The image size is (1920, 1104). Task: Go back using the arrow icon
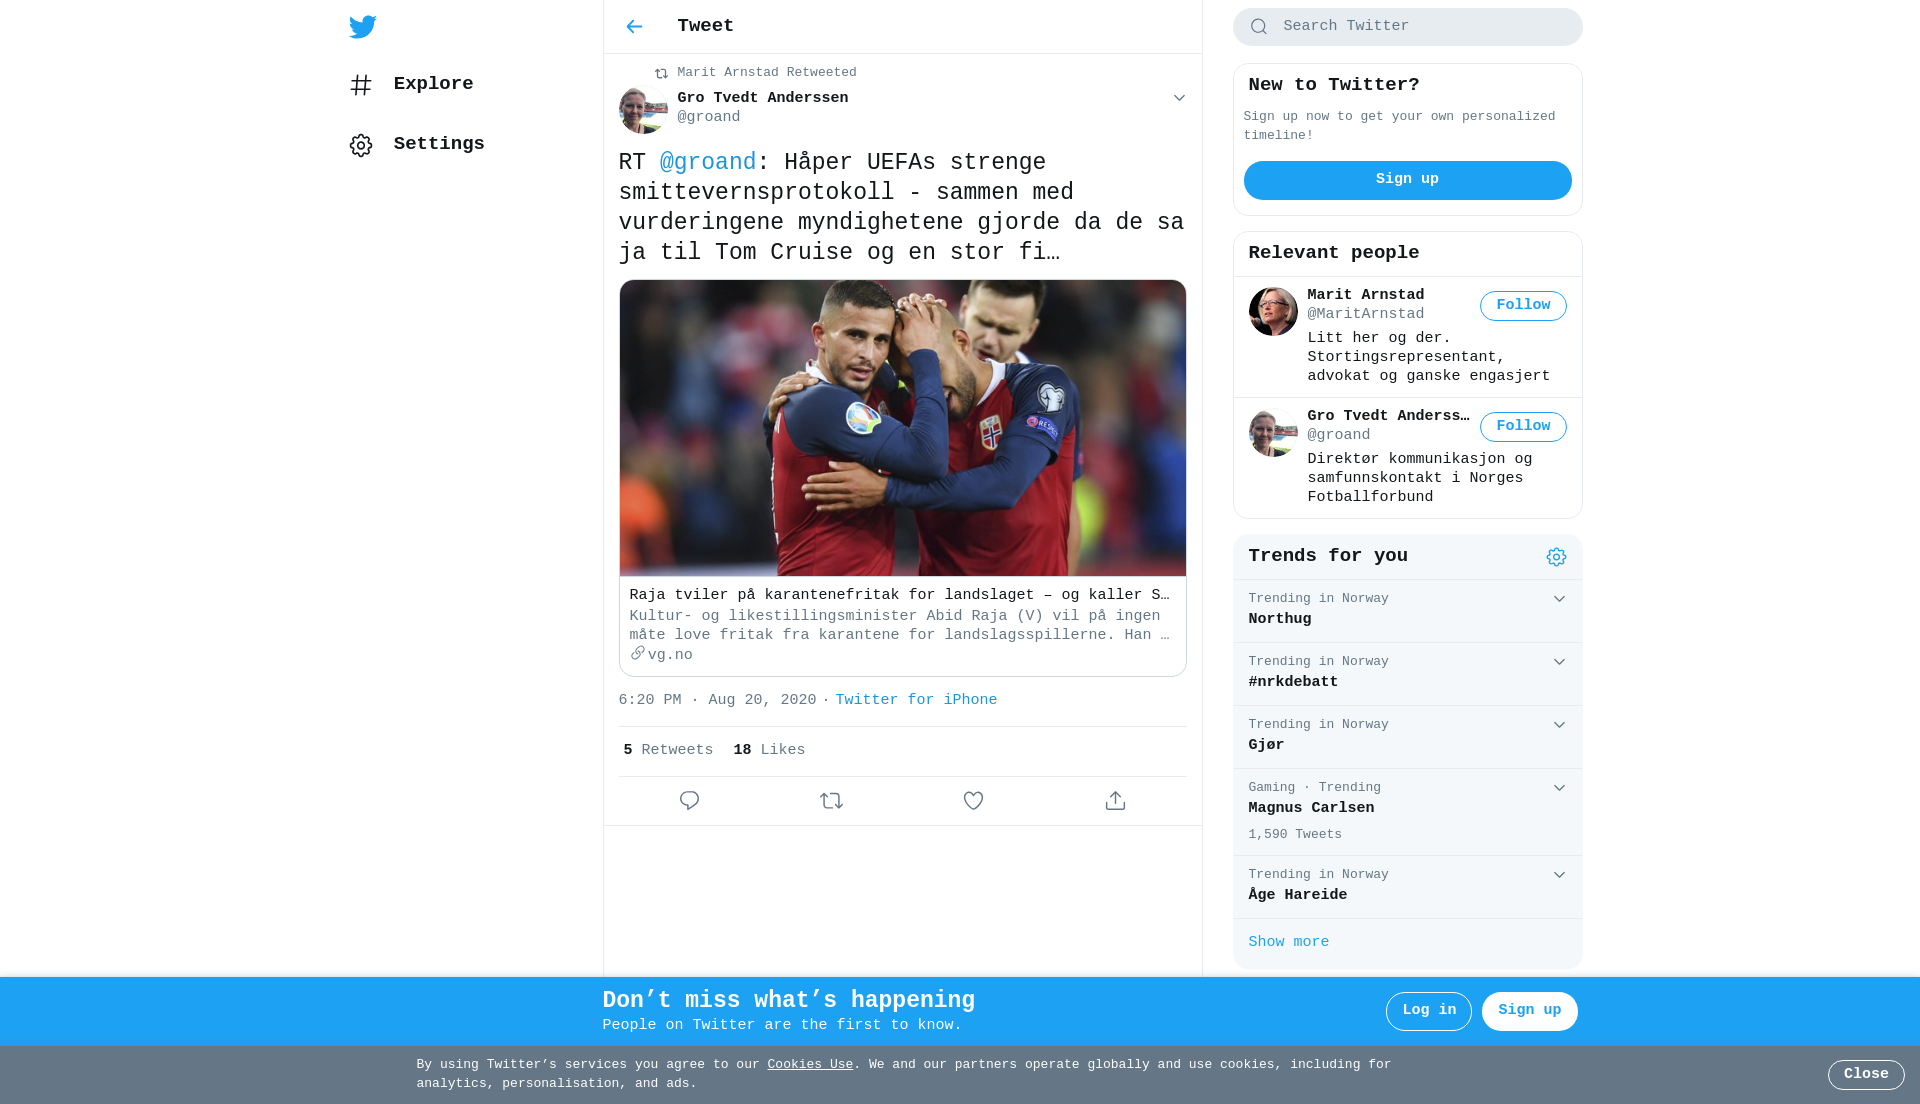634,27
